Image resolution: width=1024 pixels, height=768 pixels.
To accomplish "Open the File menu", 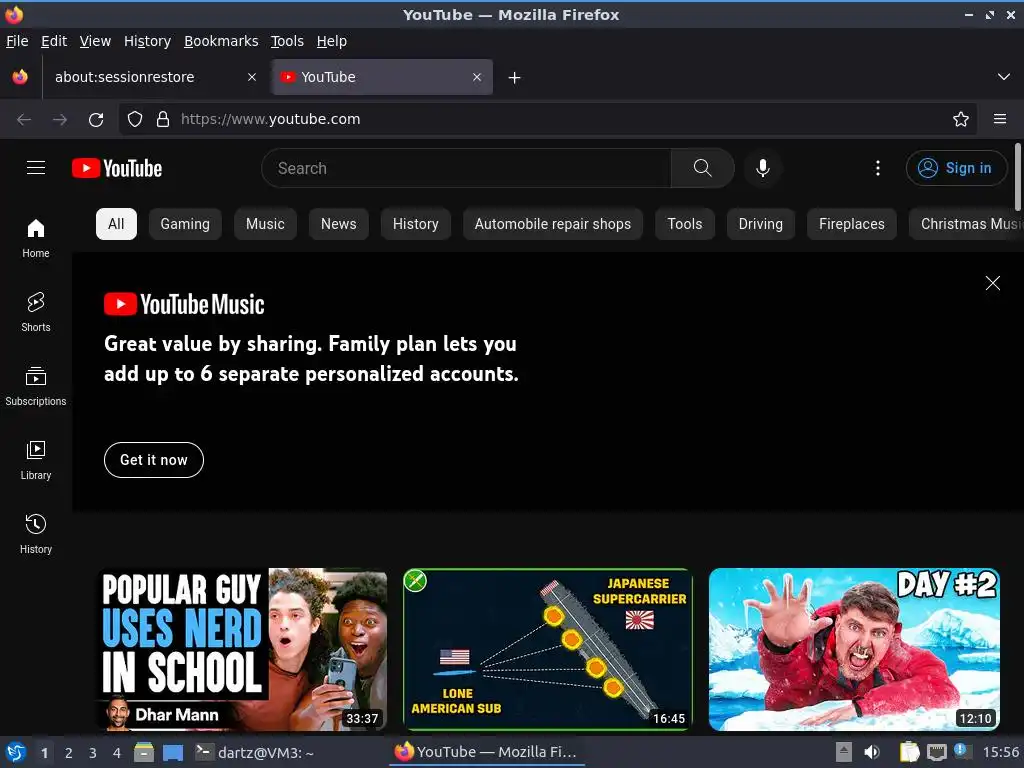I will coord(17,41).
